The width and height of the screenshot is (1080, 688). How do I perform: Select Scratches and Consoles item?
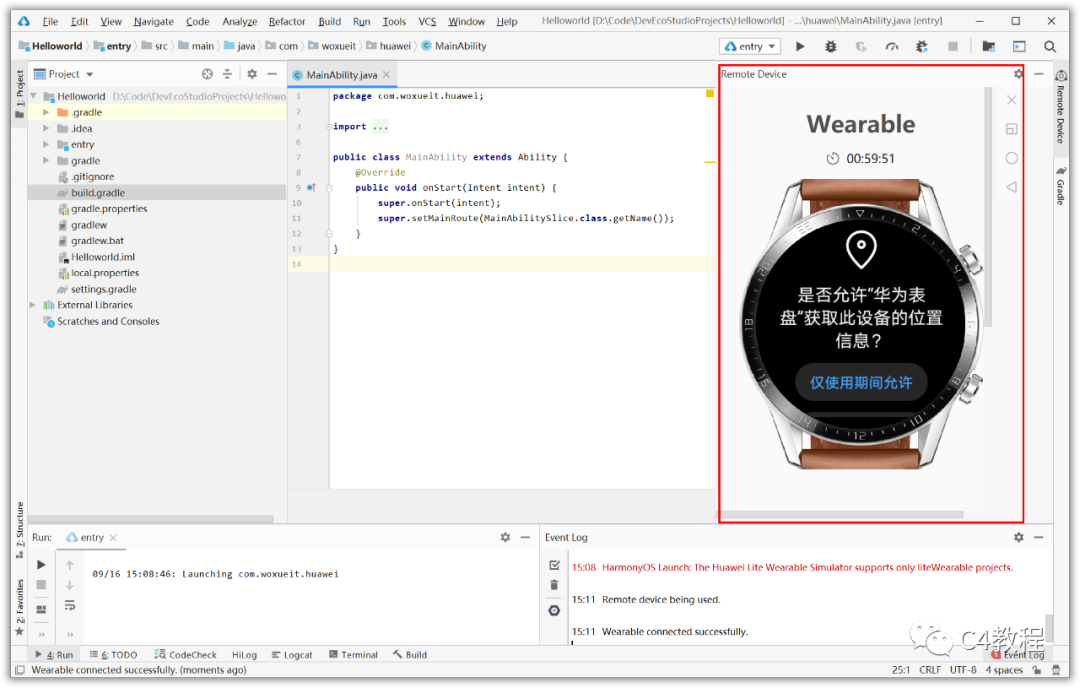pyautogui.click(x=108, y=322)
